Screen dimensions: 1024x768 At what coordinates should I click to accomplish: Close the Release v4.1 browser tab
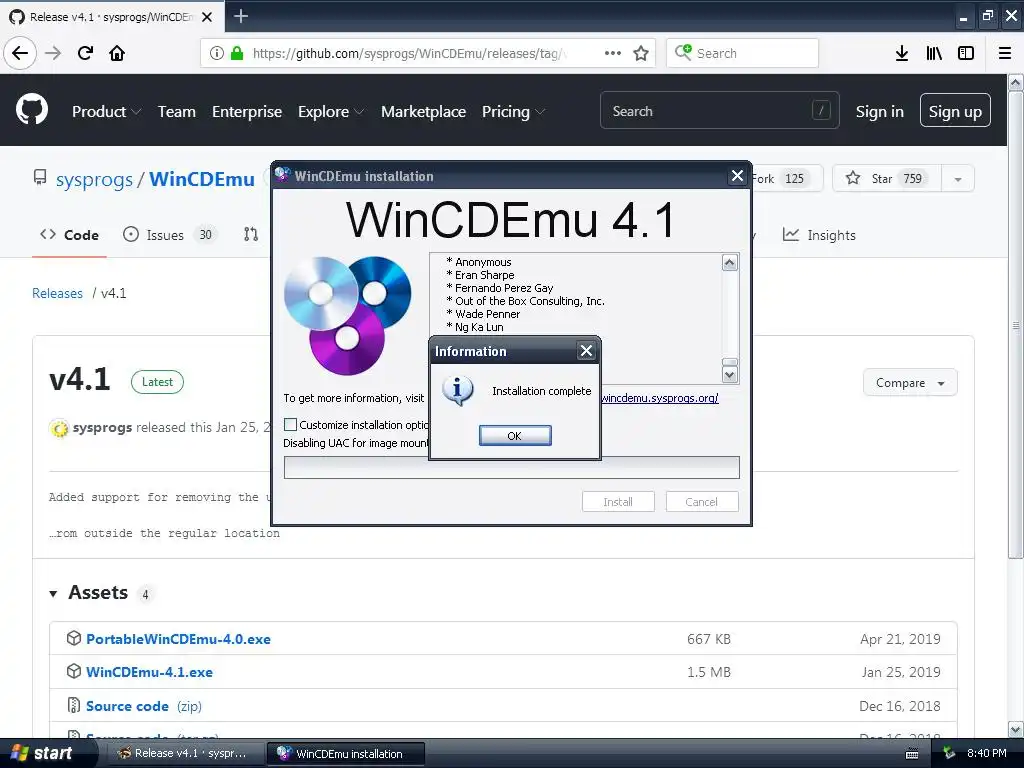(x=207, y=17)
